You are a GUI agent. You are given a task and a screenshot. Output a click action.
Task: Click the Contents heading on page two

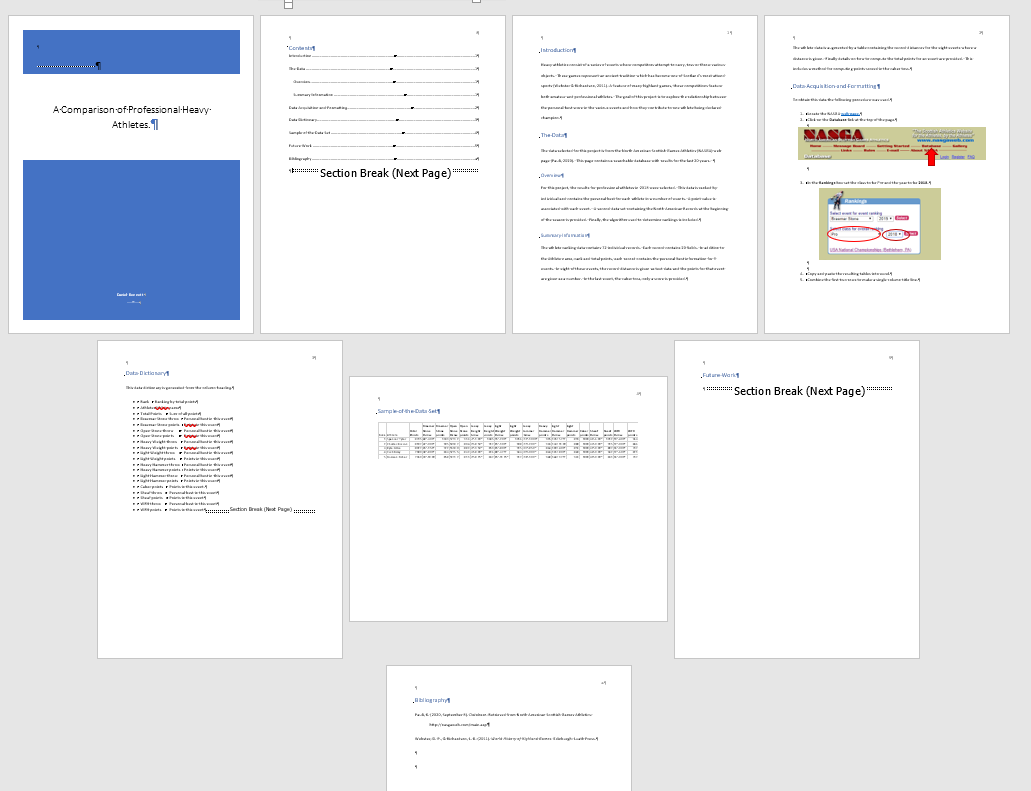301,48
